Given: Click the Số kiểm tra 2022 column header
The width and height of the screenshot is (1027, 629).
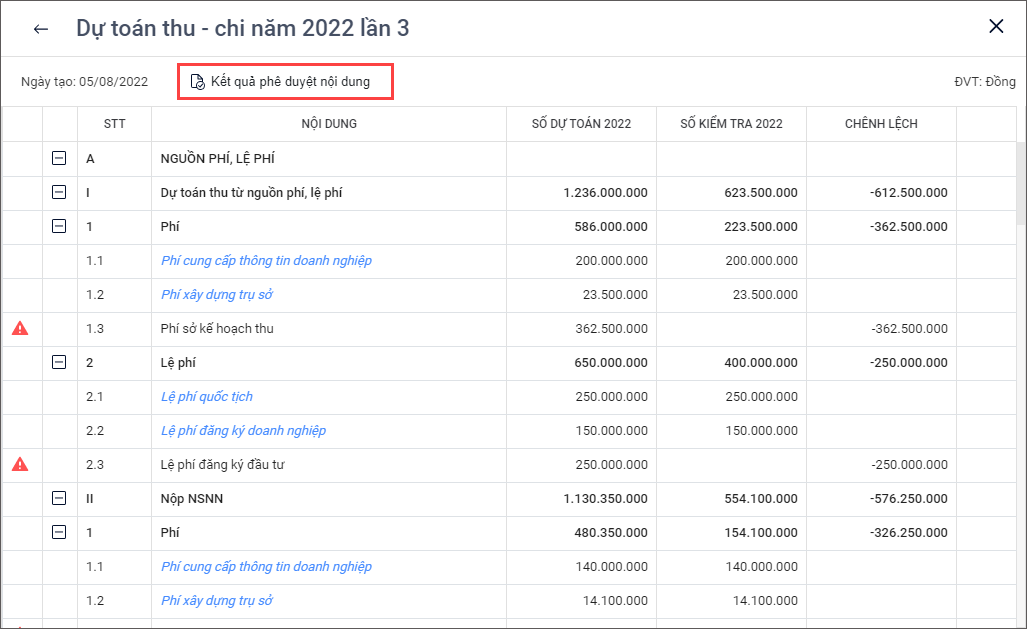Looking at the screenshot, I should tap(731, 124).
